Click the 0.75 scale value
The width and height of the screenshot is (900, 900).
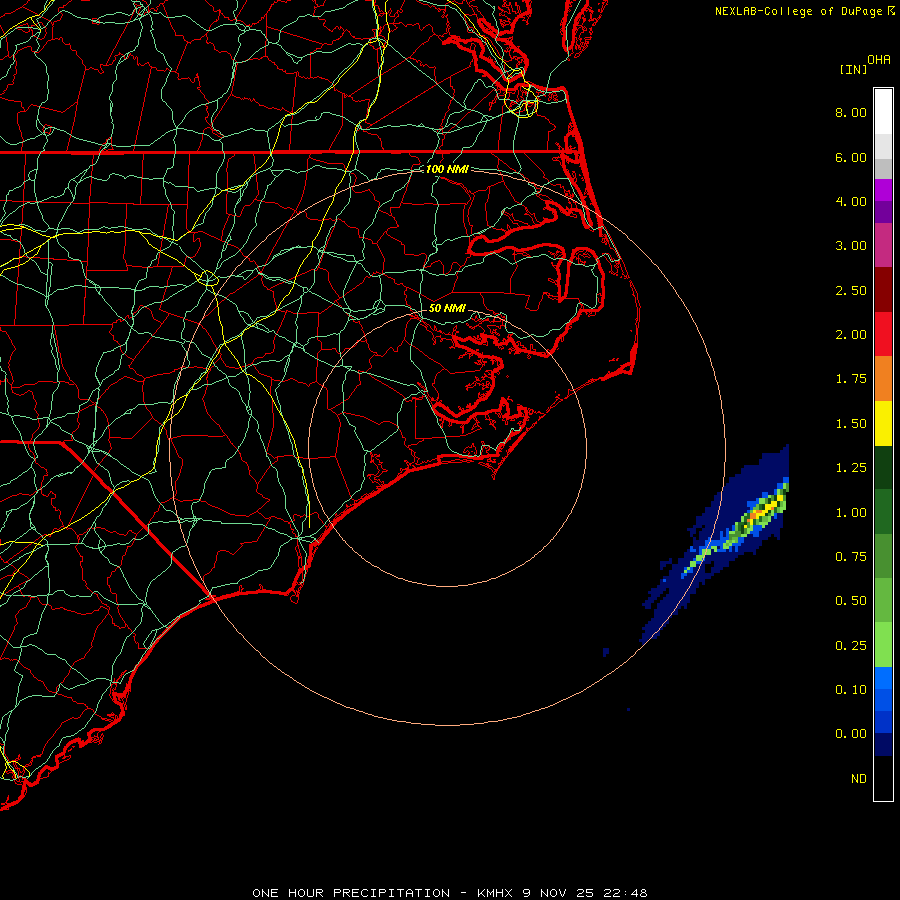[x=851, y=557]
